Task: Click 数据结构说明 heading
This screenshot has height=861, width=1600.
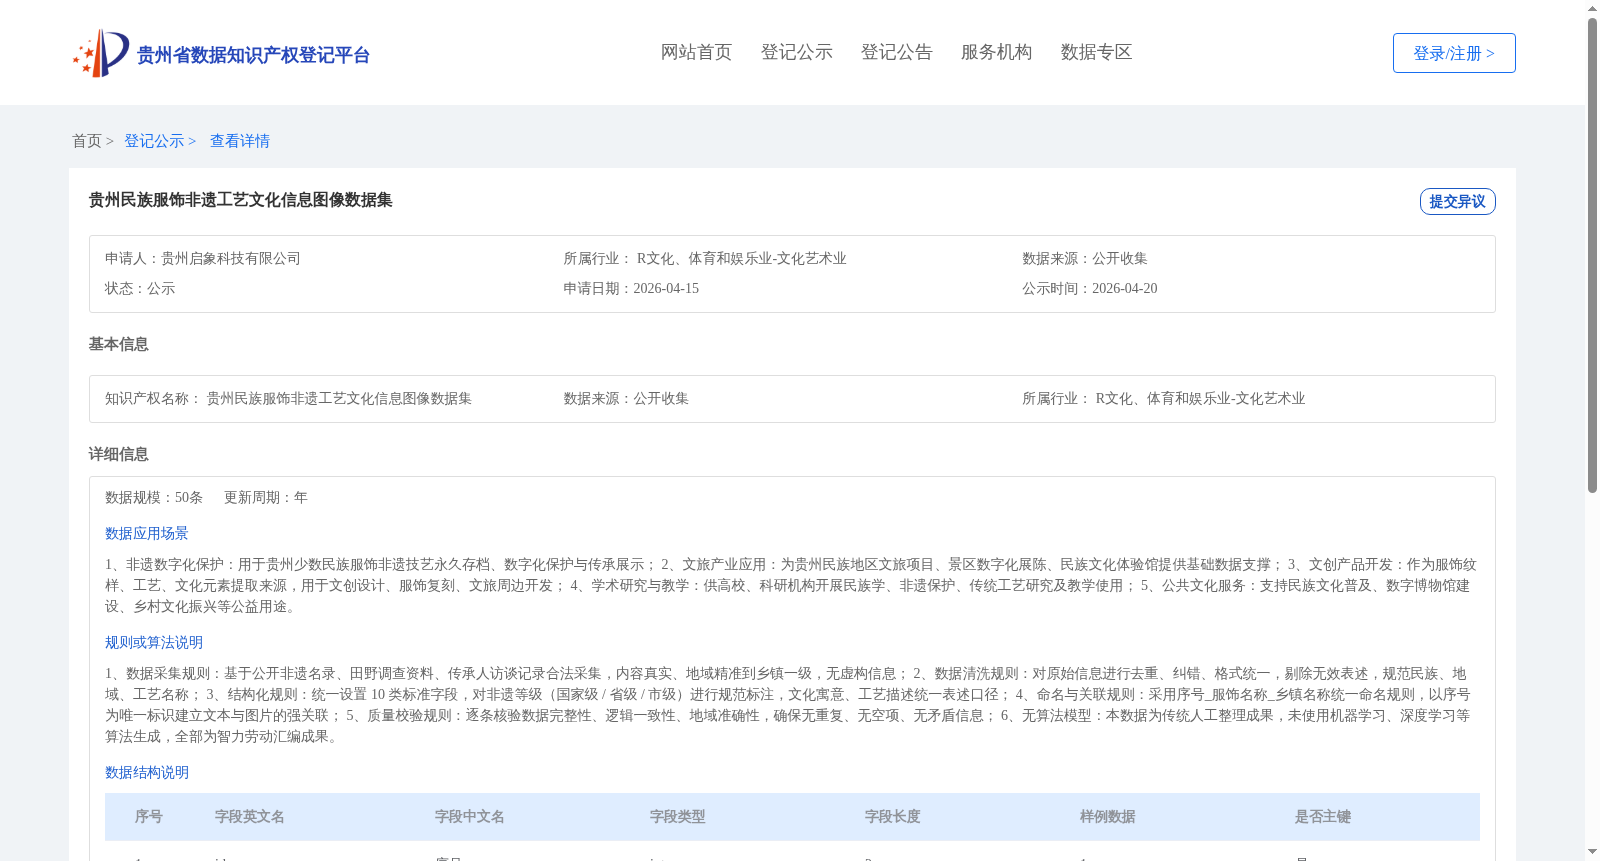Action: coord(147,772)
